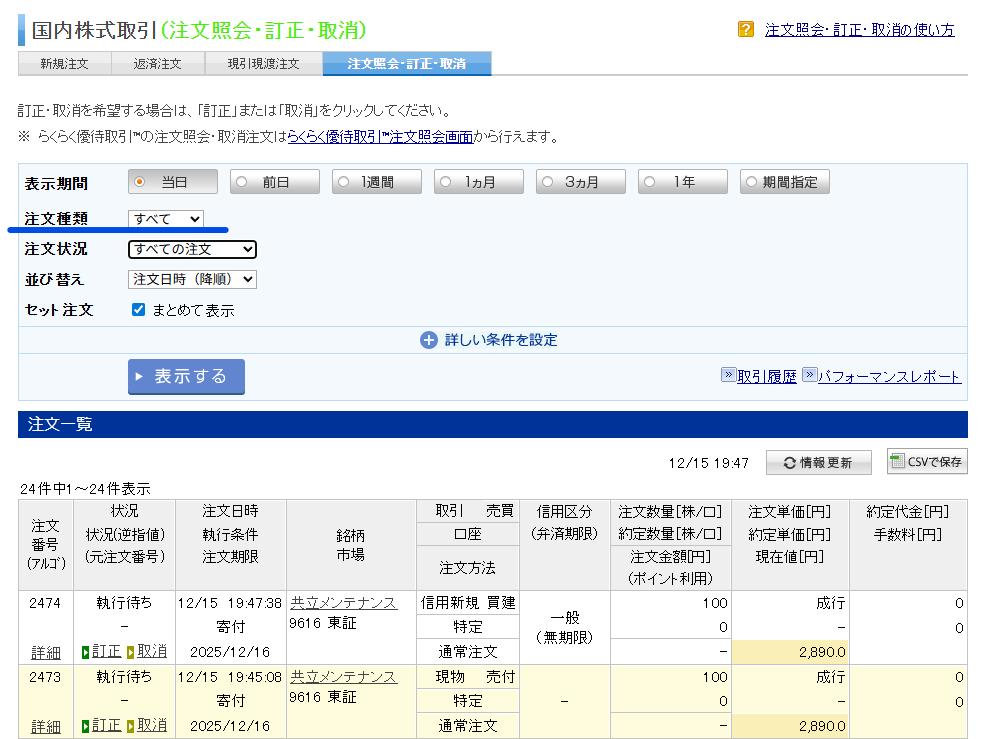Open the 注文状況 dropdown
This screenshot has height=739, width=989.
[192, 249]
